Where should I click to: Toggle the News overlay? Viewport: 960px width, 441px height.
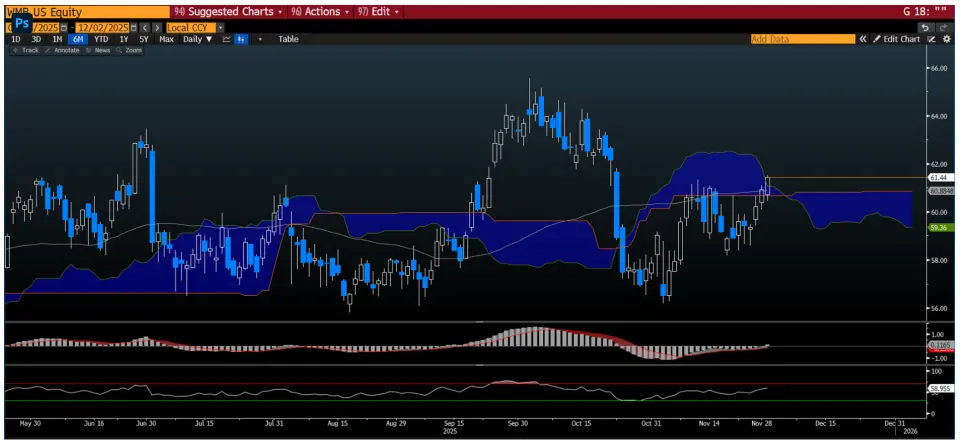point(98,50)
